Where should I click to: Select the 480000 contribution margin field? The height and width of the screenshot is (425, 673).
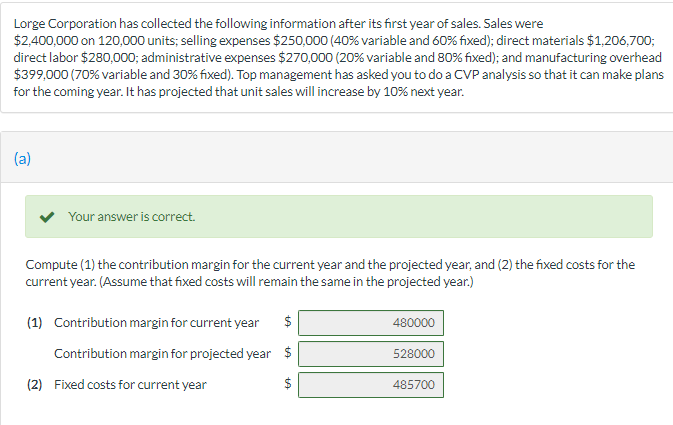click(371, 323)
